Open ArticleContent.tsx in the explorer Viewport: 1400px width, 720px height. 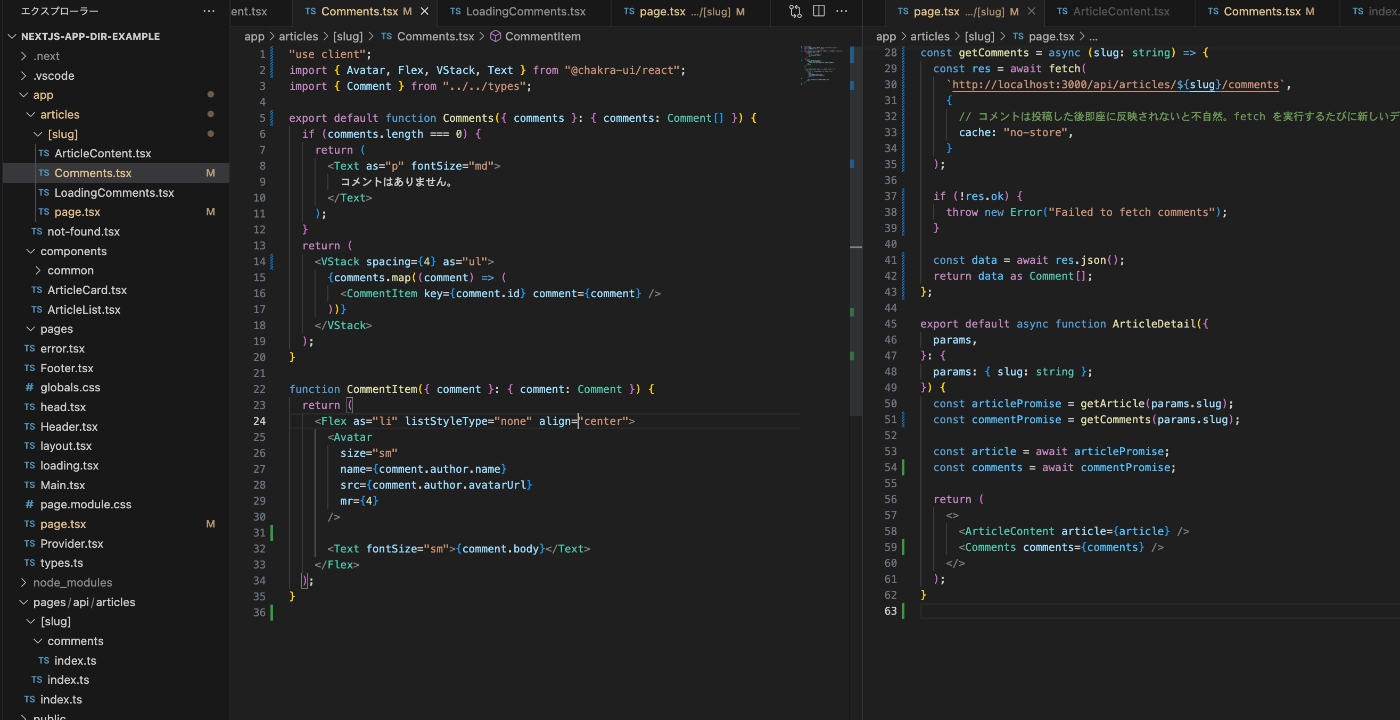102,154
